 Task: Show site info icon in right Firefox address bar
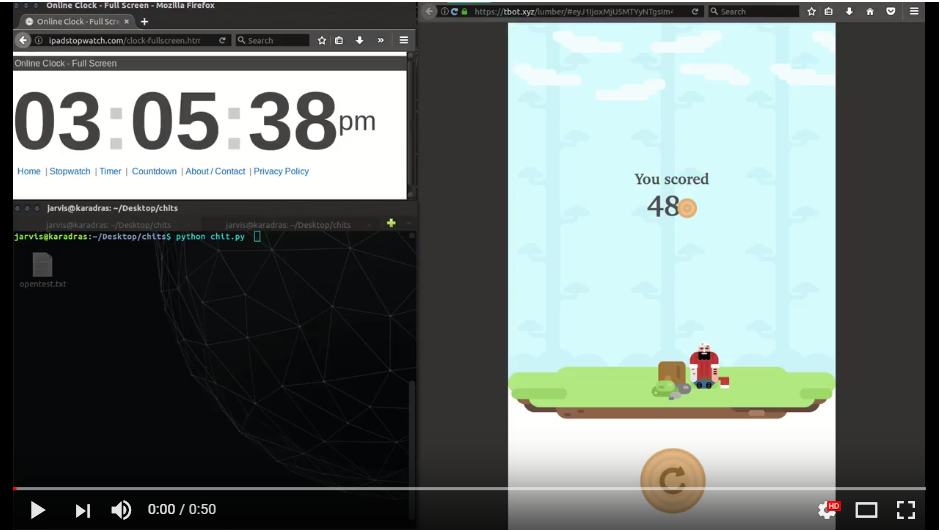(x=445, y=11)
